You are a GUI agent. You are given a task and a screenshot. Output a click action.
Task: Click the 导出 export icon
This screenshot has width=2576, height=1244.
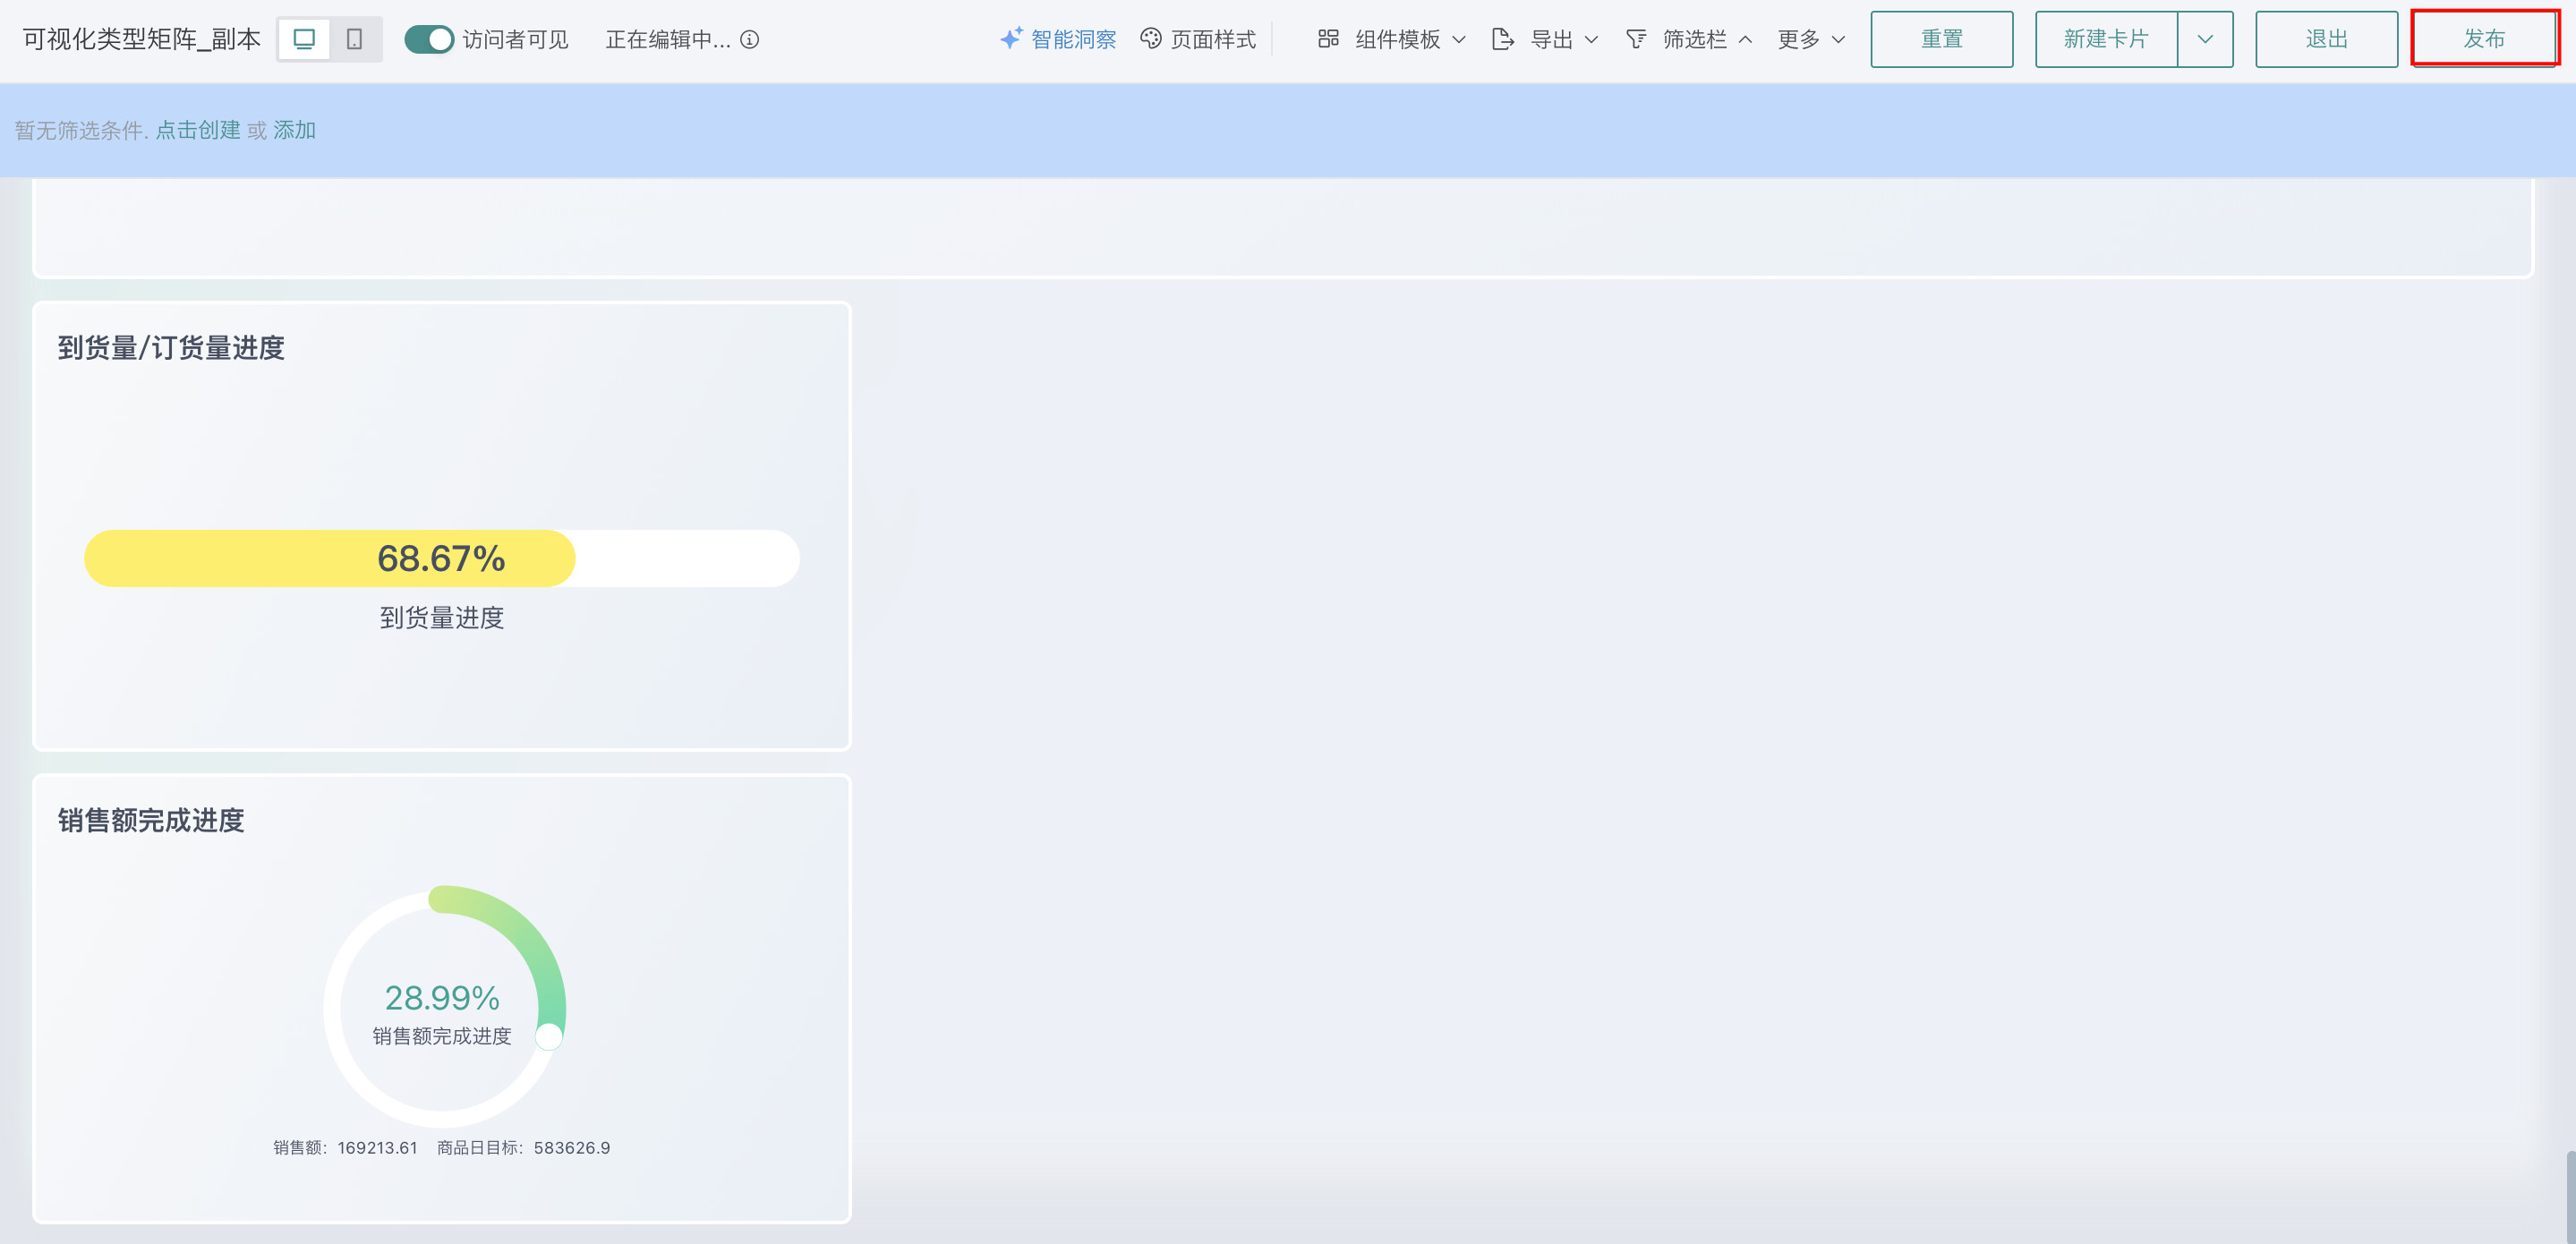[1502, 39]
